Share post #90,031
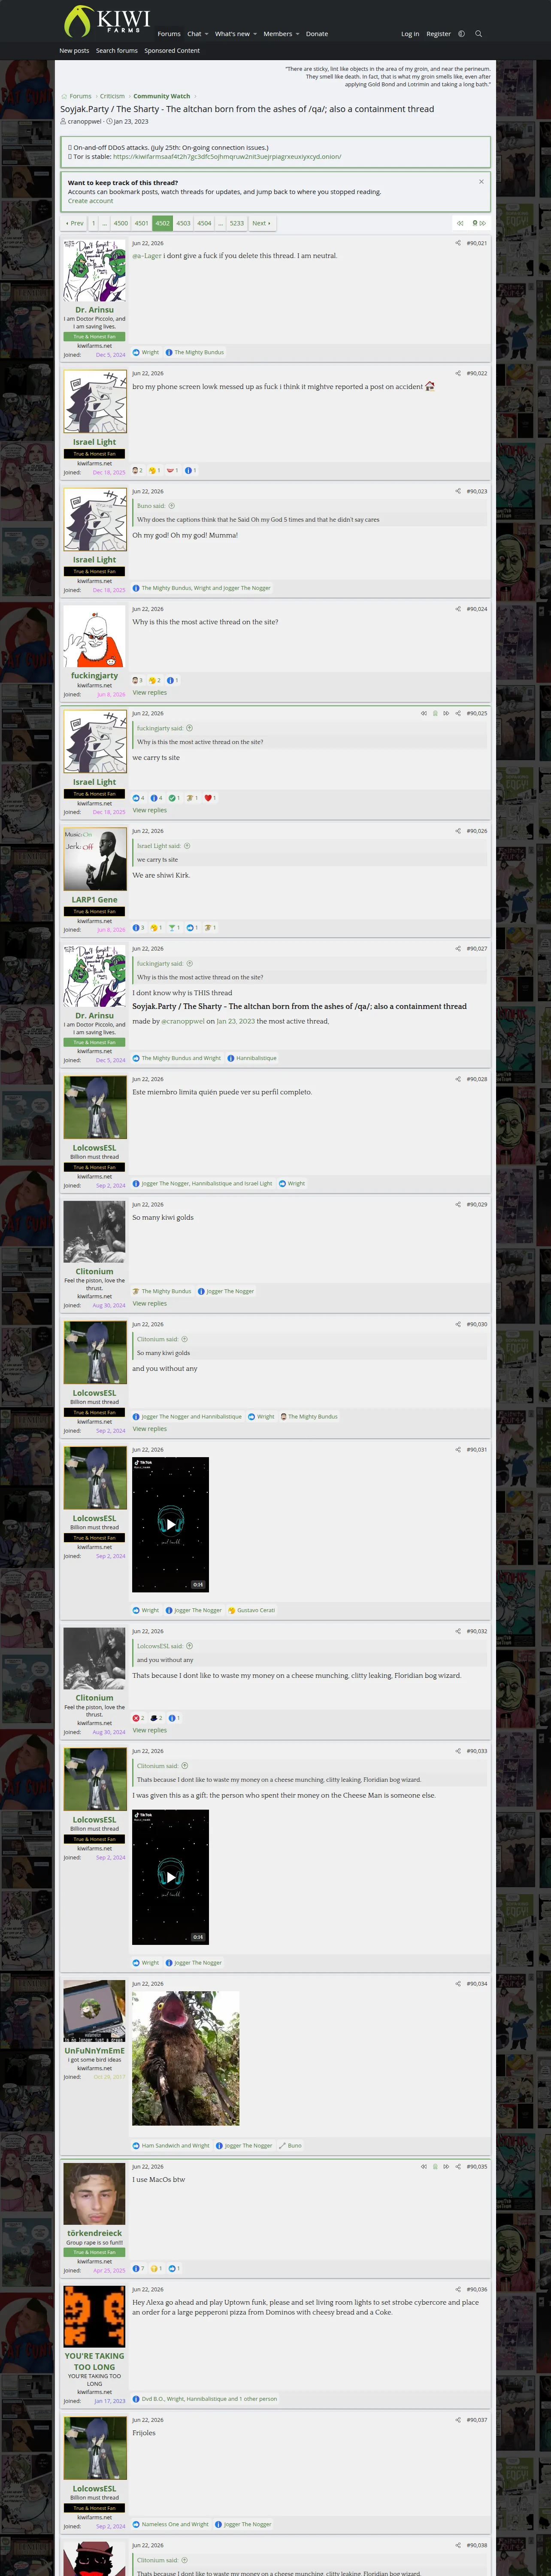The width and height of the screenshot is (551, 2576). click(458, 1449)
